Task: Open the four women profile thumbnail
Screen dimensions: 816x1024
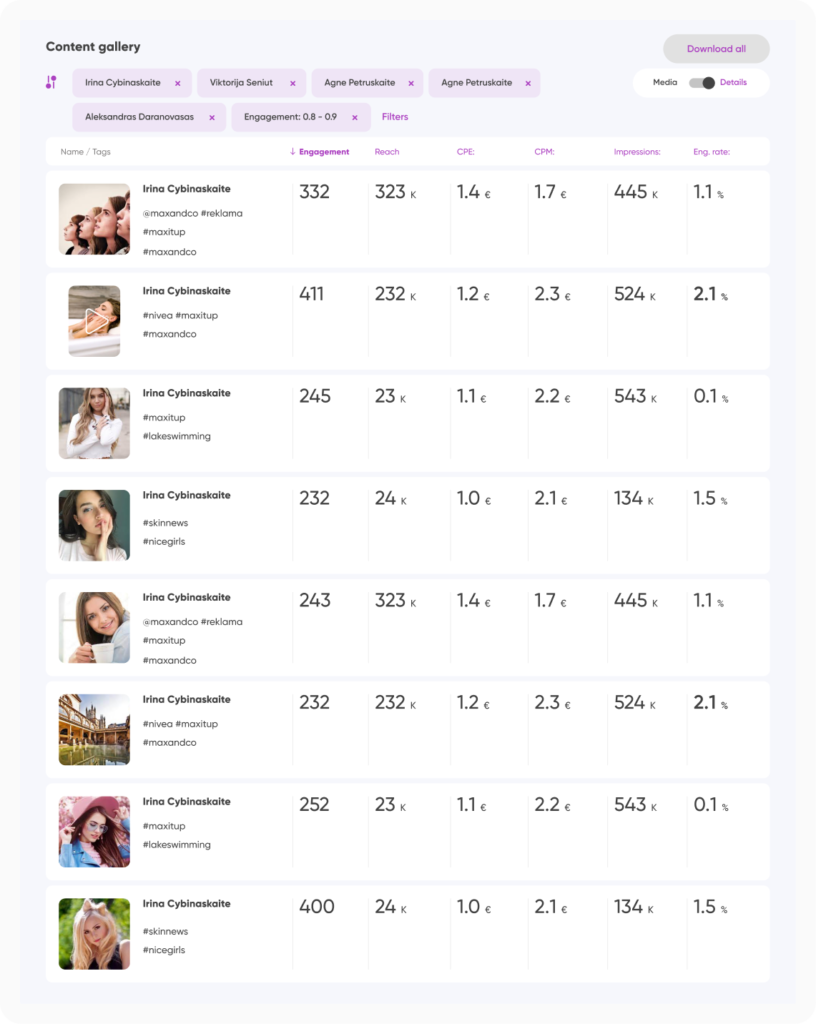Action: pos(94,219)
